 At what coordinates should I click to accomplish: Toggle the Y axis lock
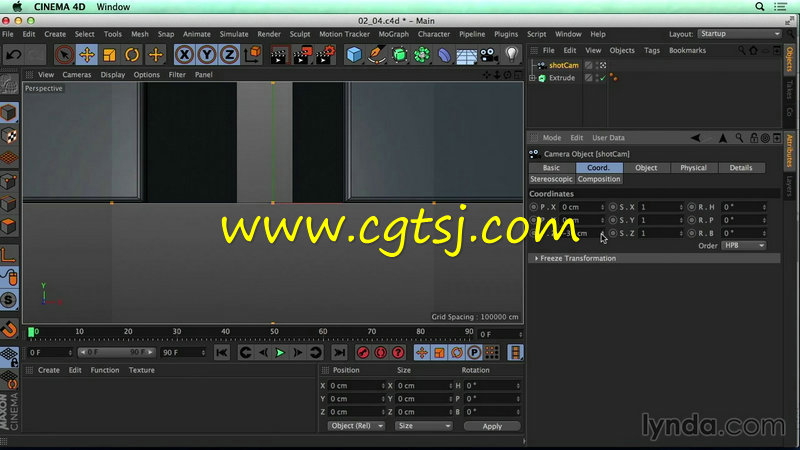(207, 55)
